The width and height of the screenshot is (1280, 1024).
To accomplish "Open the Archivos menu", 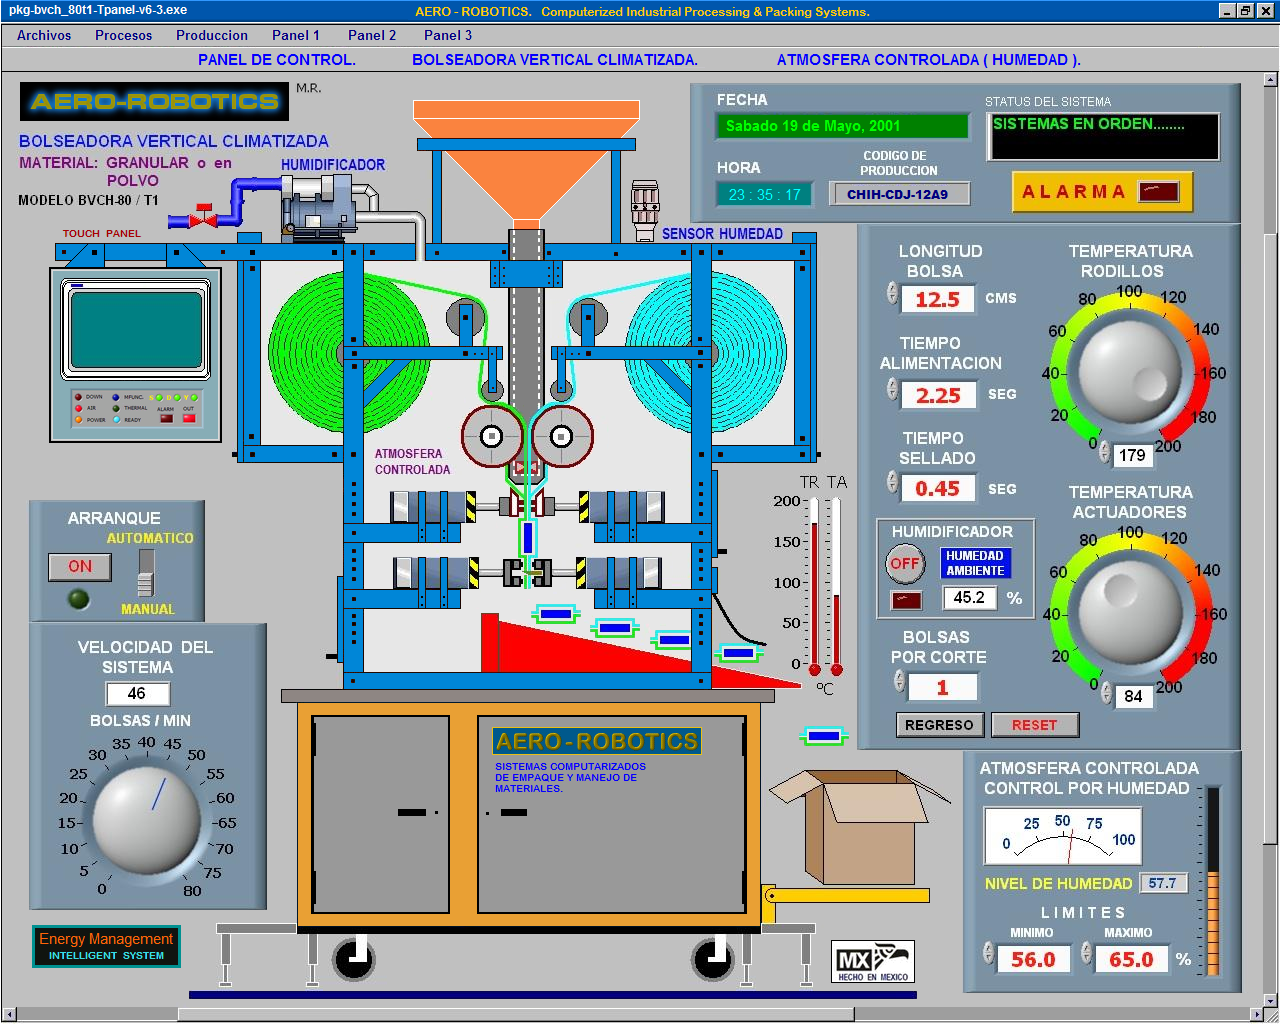I will click(x=44, y=35).
